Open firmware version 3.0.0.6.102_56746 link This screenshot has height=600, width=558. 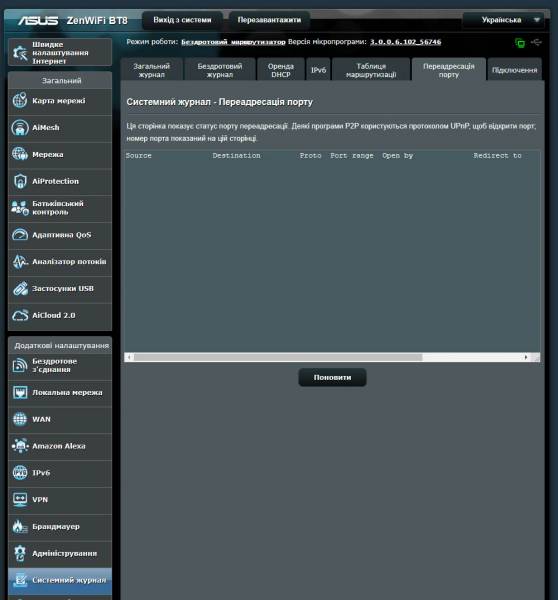coord(405,42)
